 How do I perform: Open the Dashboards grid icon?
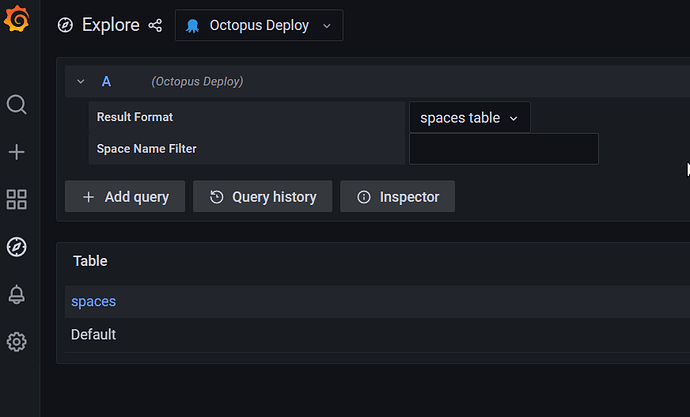pyautogui.click(x=17, y=199)
